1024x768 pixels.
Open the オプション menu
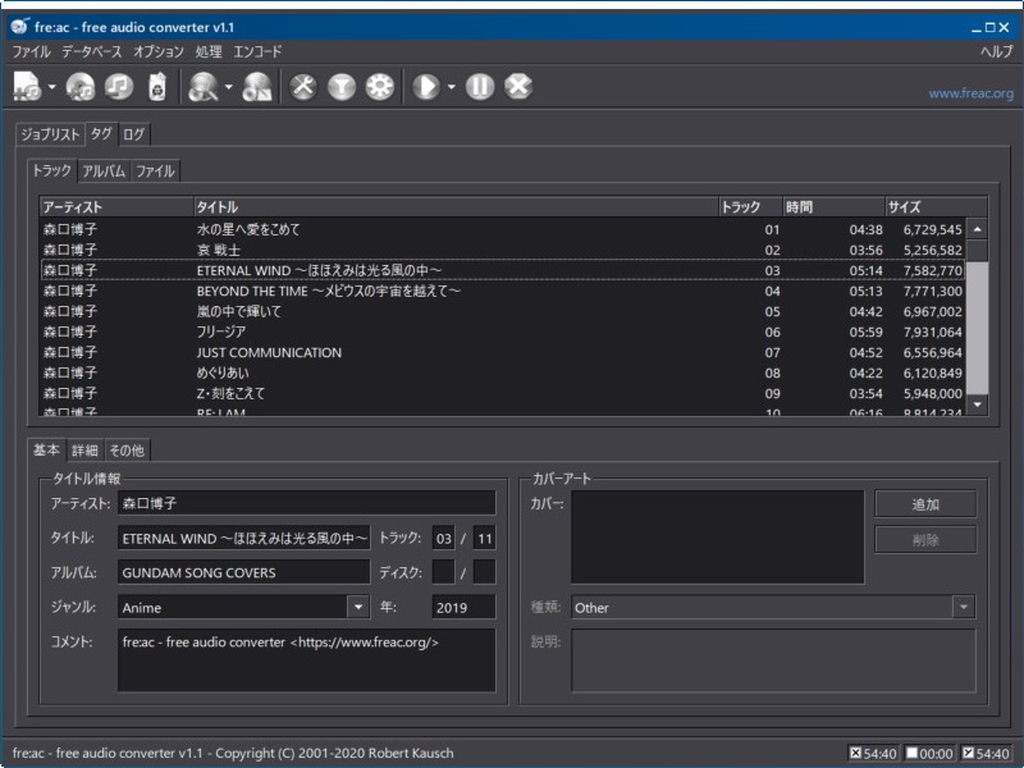click(159, 52)
